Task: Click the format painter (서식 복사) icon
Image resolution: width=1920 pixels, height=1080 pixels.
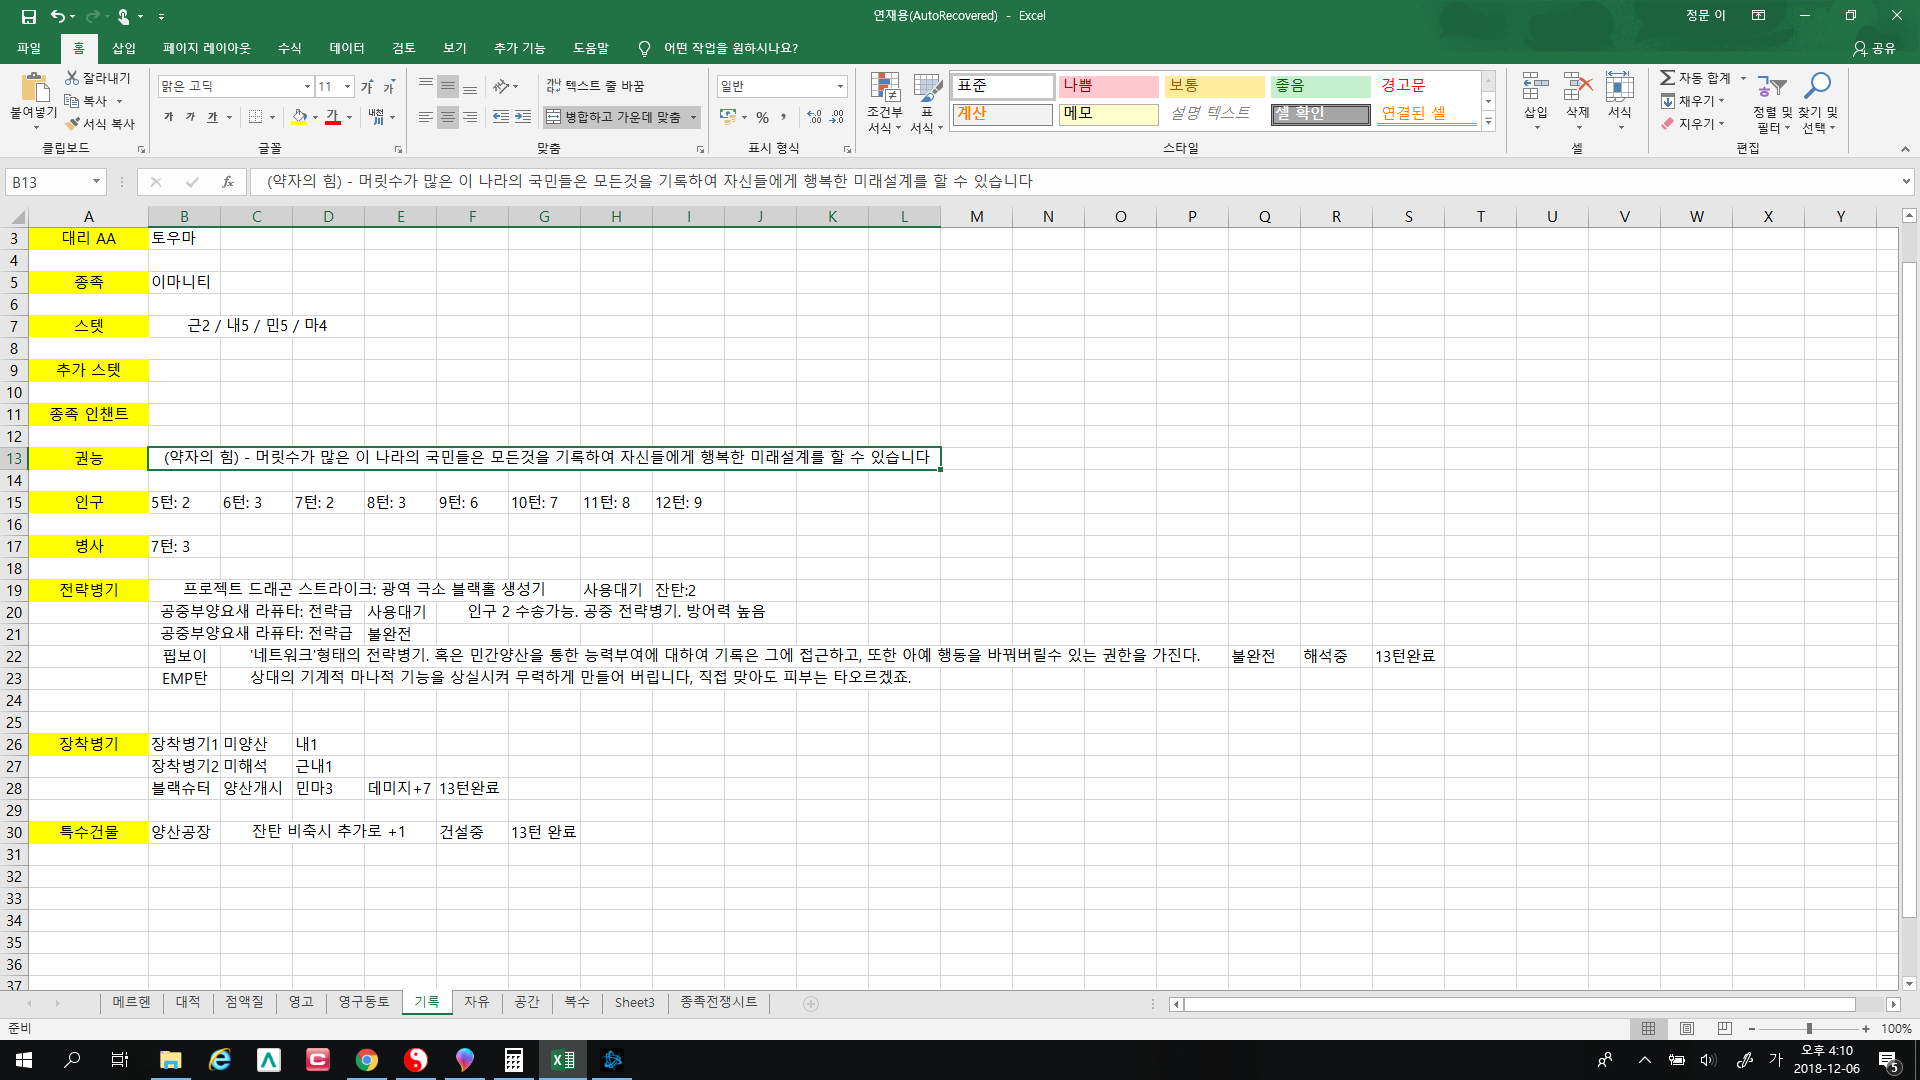Action: pyautogui.click(x=72, y=124)
